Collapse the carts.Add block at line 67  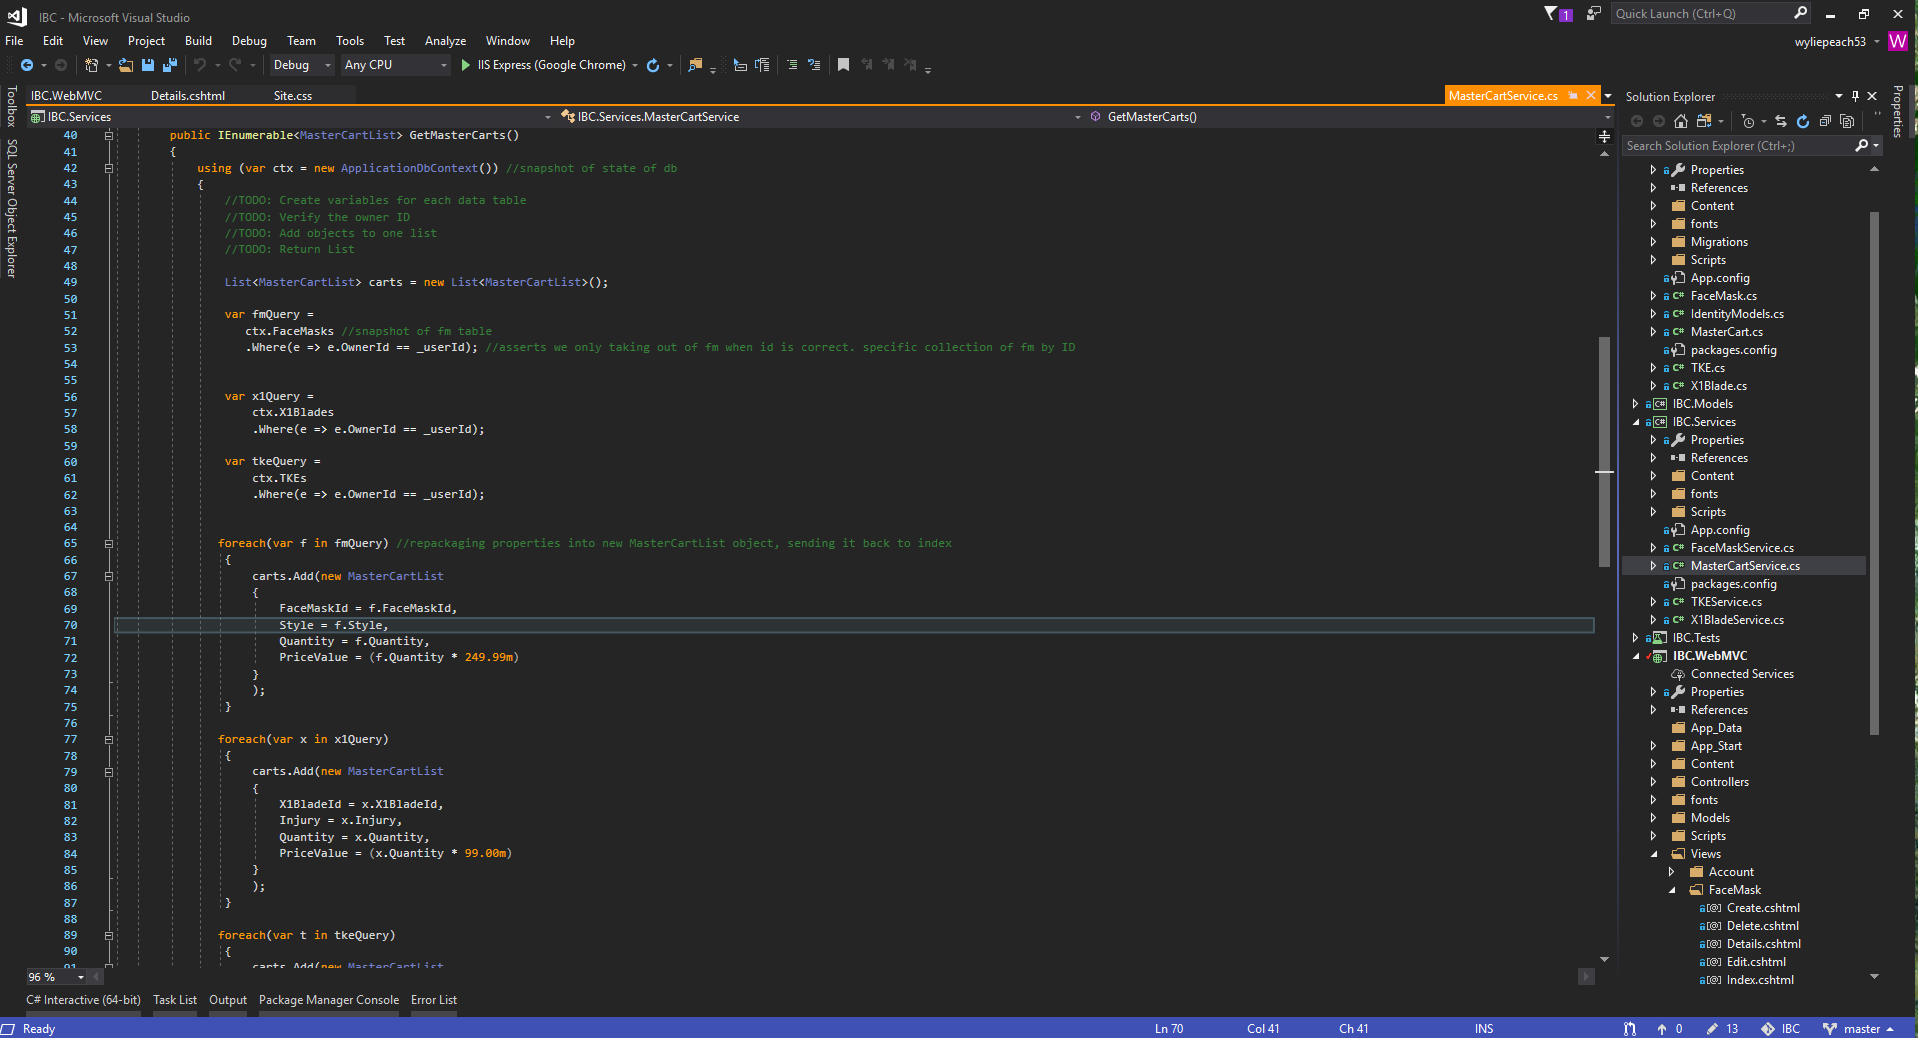pyautogui.click(x=109, y=576)
